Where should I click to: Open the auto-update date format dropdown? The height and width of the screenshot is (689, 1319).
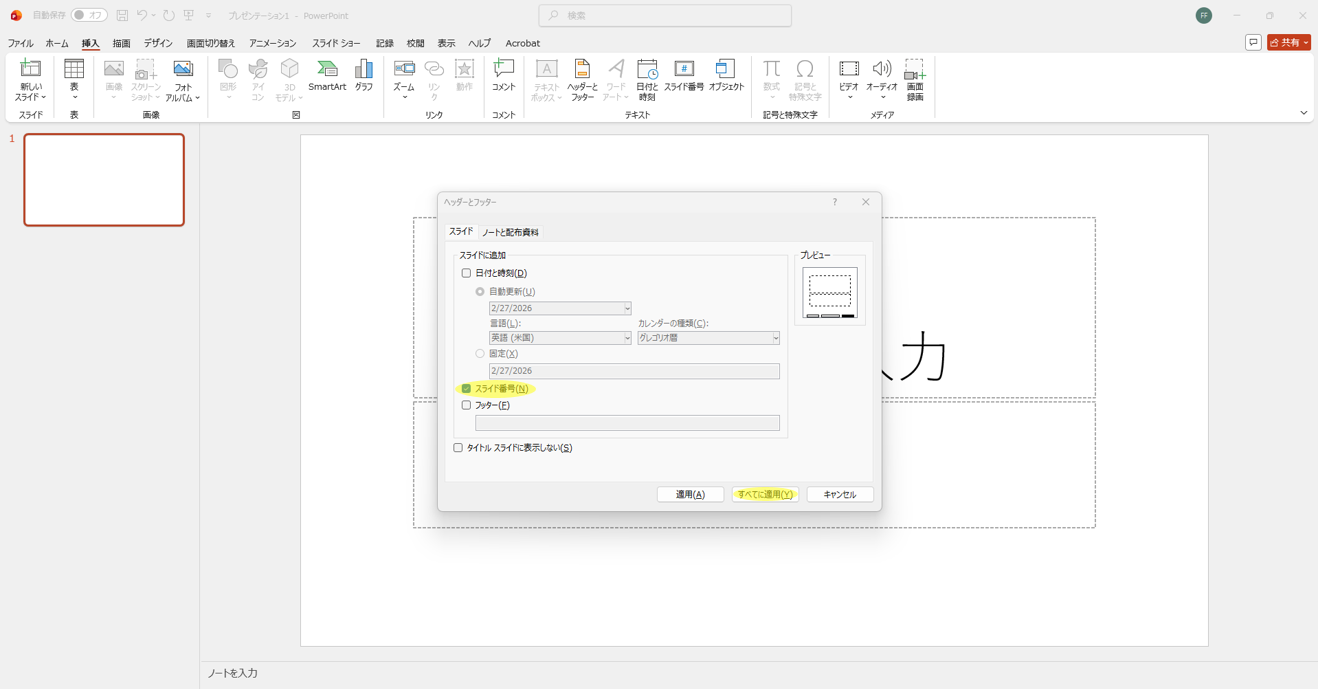[x=627, y=309]
